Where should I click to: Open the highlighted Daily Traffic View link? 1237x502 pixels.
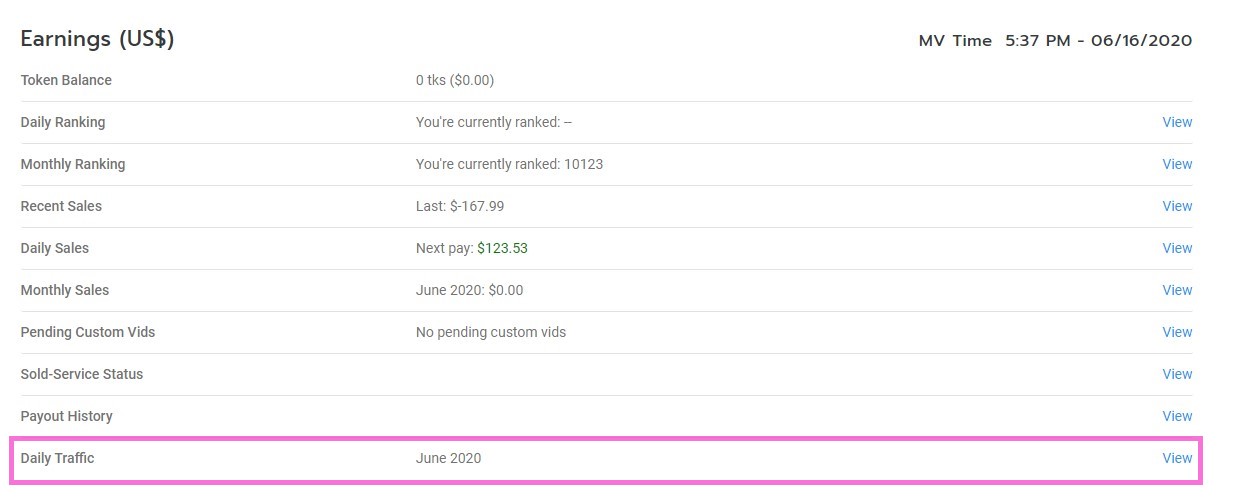1177,458
